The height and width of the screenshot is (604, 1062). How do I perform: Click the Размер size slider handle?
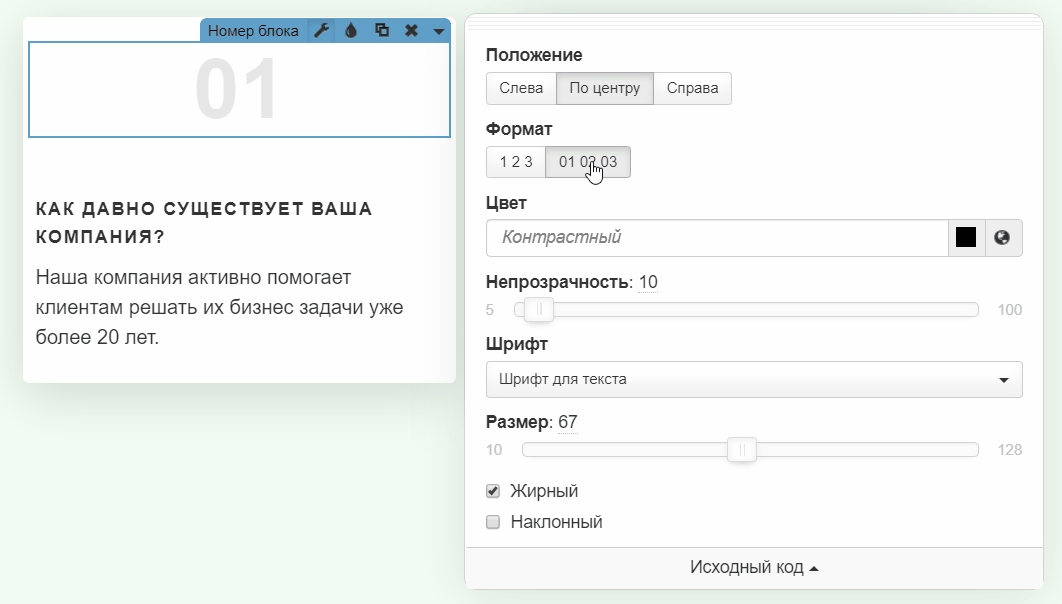coord(741,450)
